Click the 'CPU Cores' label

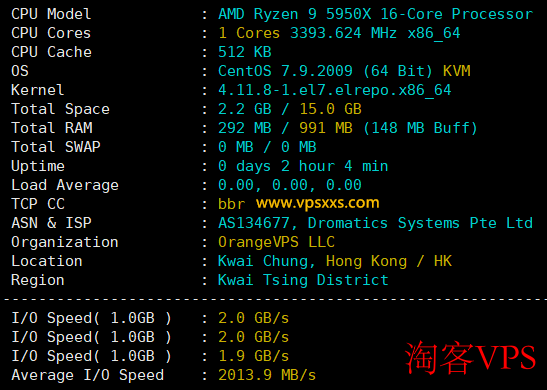51,33
